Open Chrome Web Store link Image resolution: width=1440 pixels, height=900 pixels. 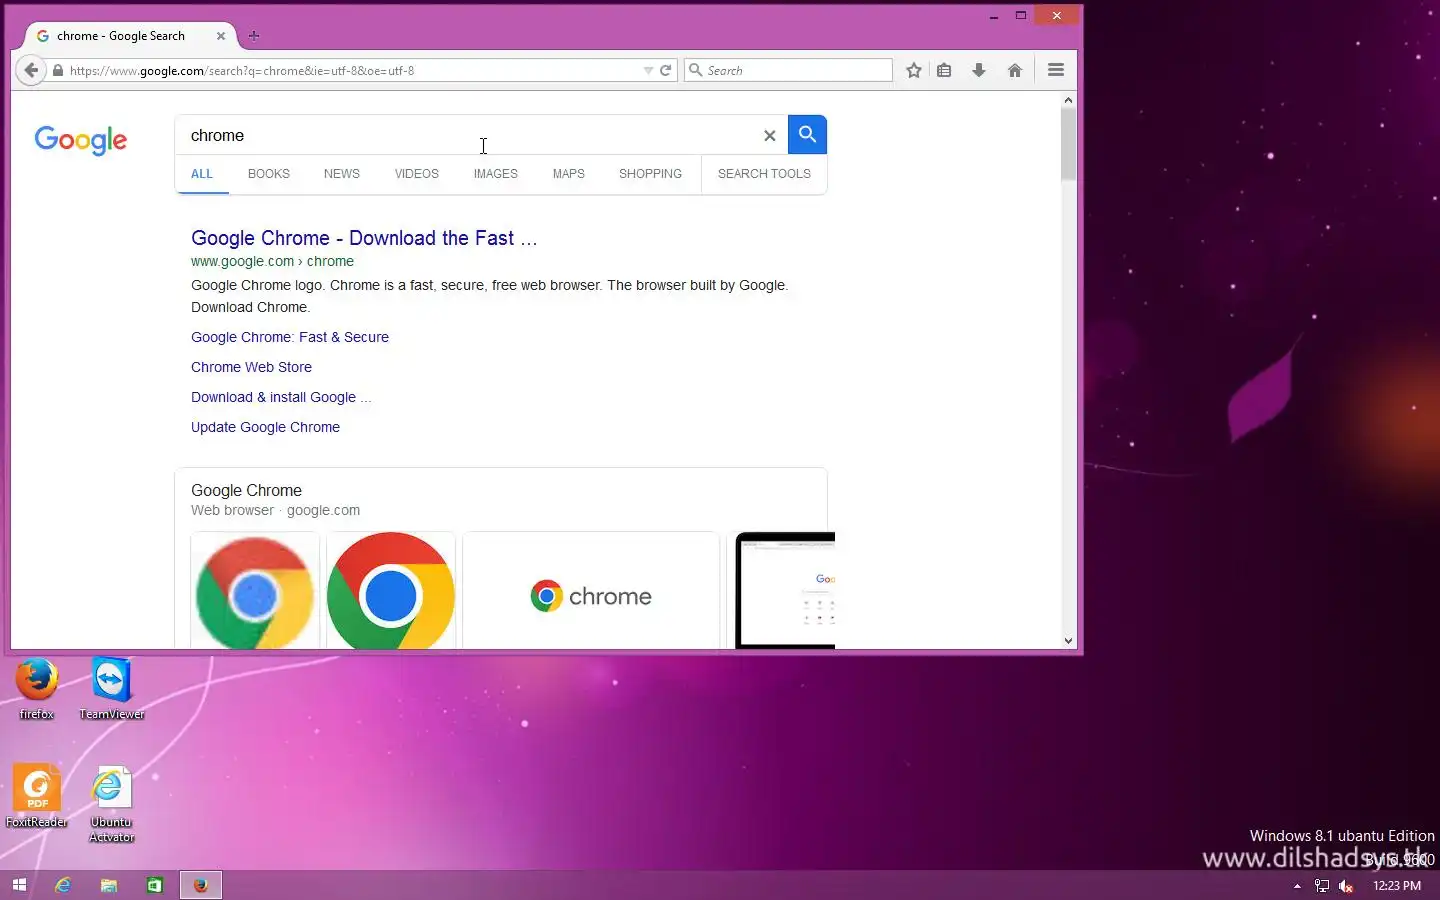251,367
